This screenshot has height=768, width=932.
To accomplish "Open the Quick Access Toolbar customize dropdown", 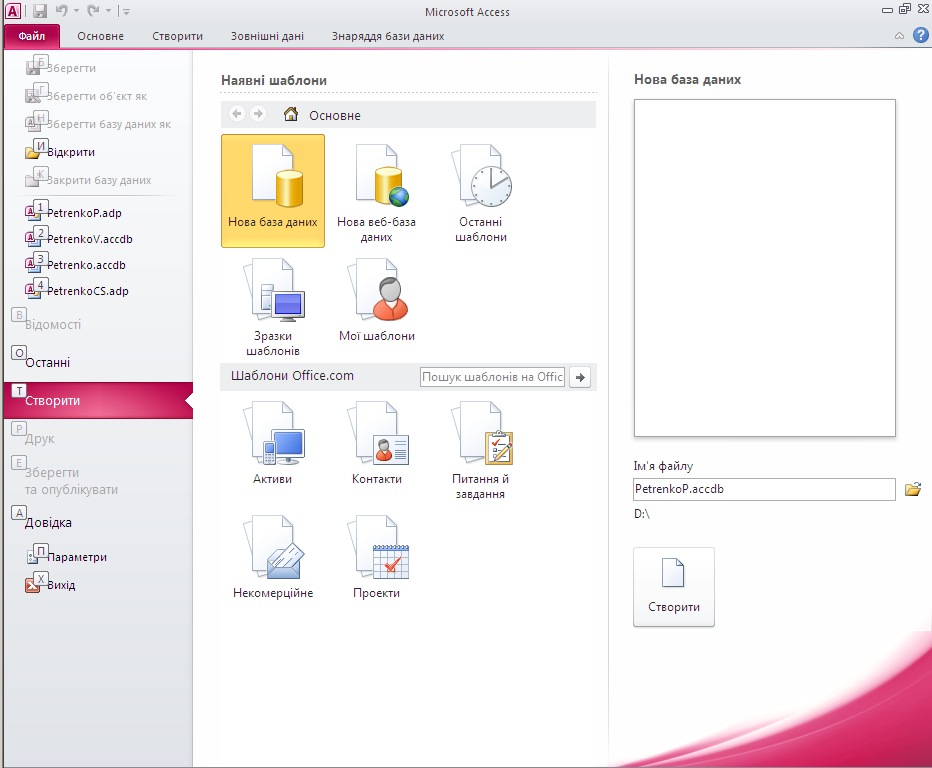I will pos(126,12).
